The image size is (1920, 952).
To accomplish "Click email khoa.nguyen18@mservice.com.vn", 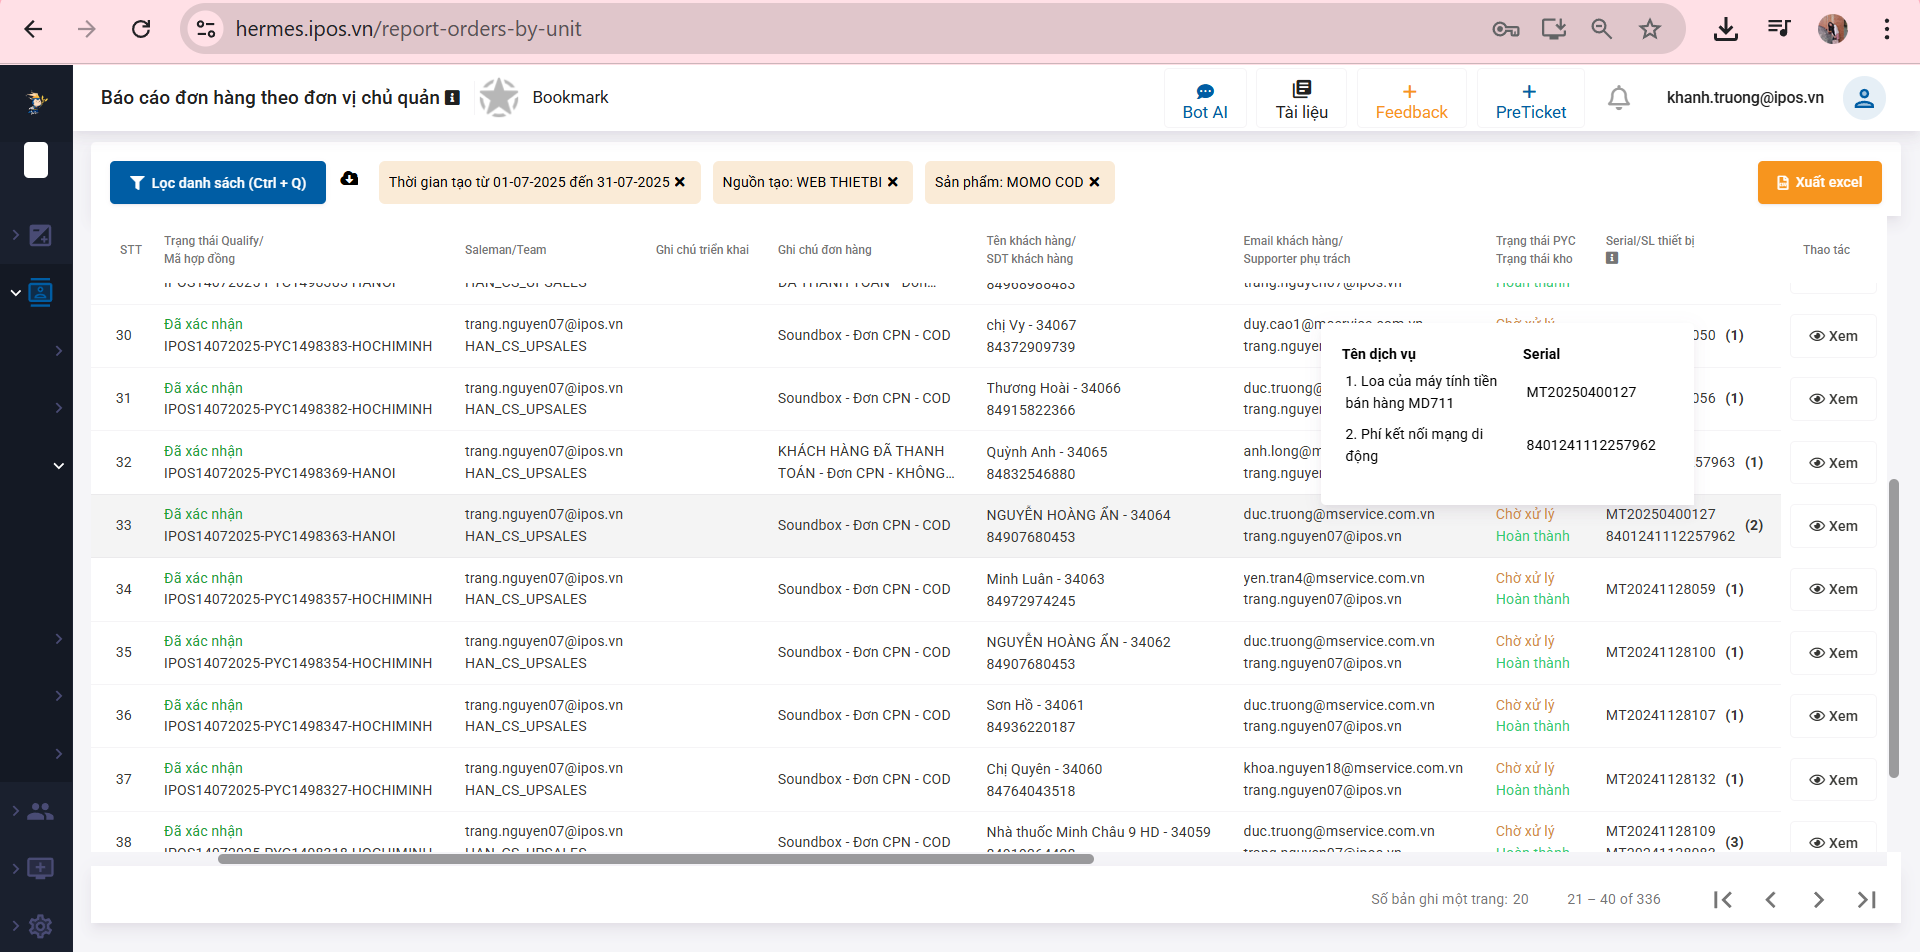I will click(1353, 768).
